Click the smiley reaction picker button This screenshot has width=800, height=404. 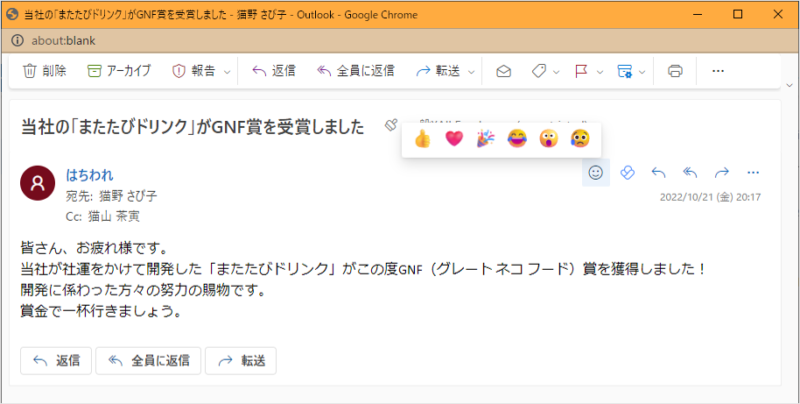(595, 172)
